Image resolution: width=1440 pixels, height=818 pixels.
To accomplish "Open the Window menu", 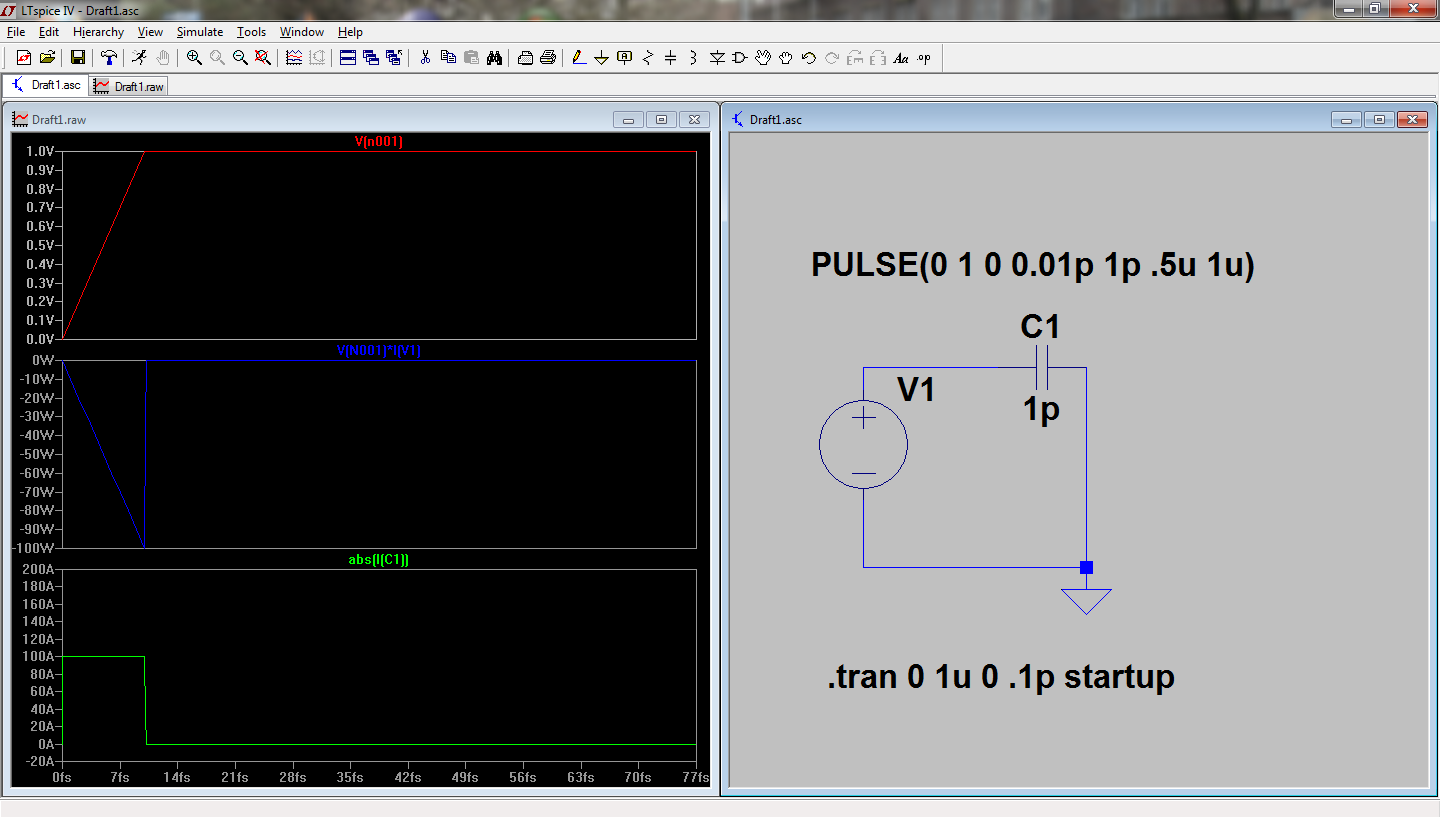I will click(x=302, y=32).
